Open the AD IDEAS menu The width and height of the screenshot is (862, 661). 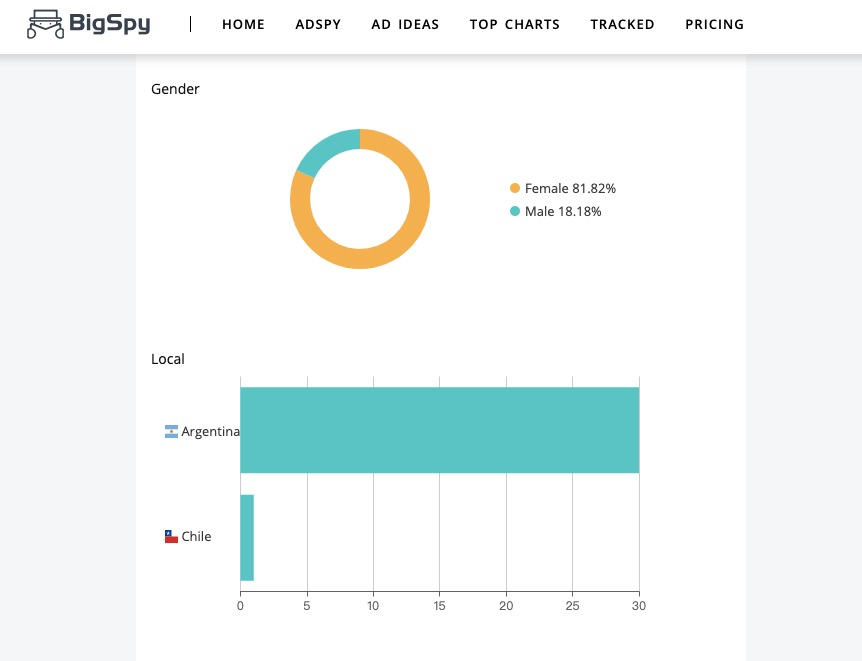point(405,25)
